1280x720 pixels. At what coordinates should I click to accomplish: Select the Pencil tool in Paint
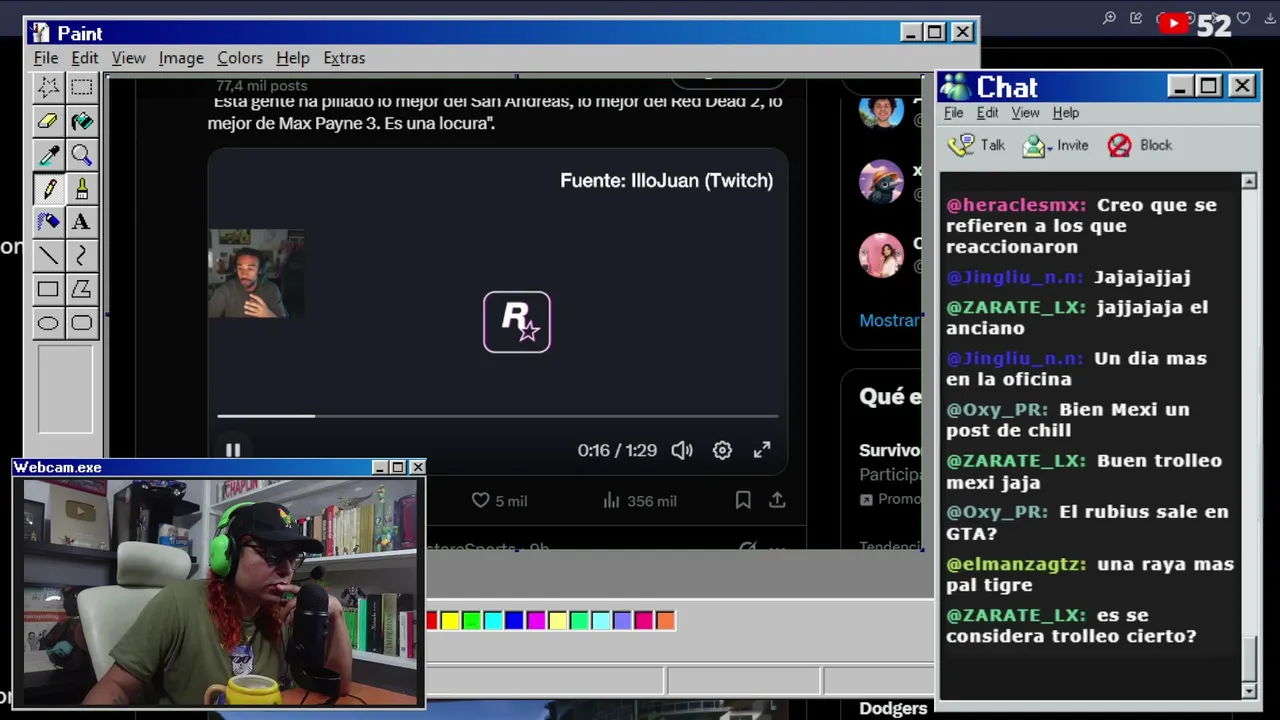48,188
